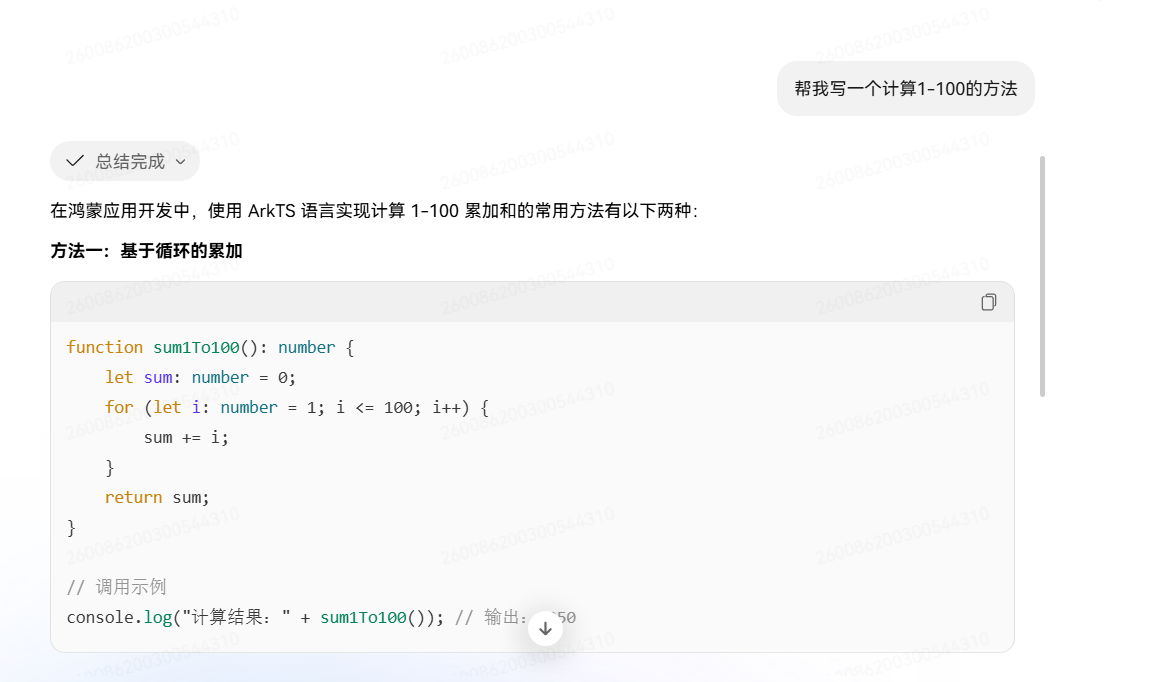This screenshot has height=682, width=1154.
Task: Click the 总结完成 status label
Action: coord(130,161)
